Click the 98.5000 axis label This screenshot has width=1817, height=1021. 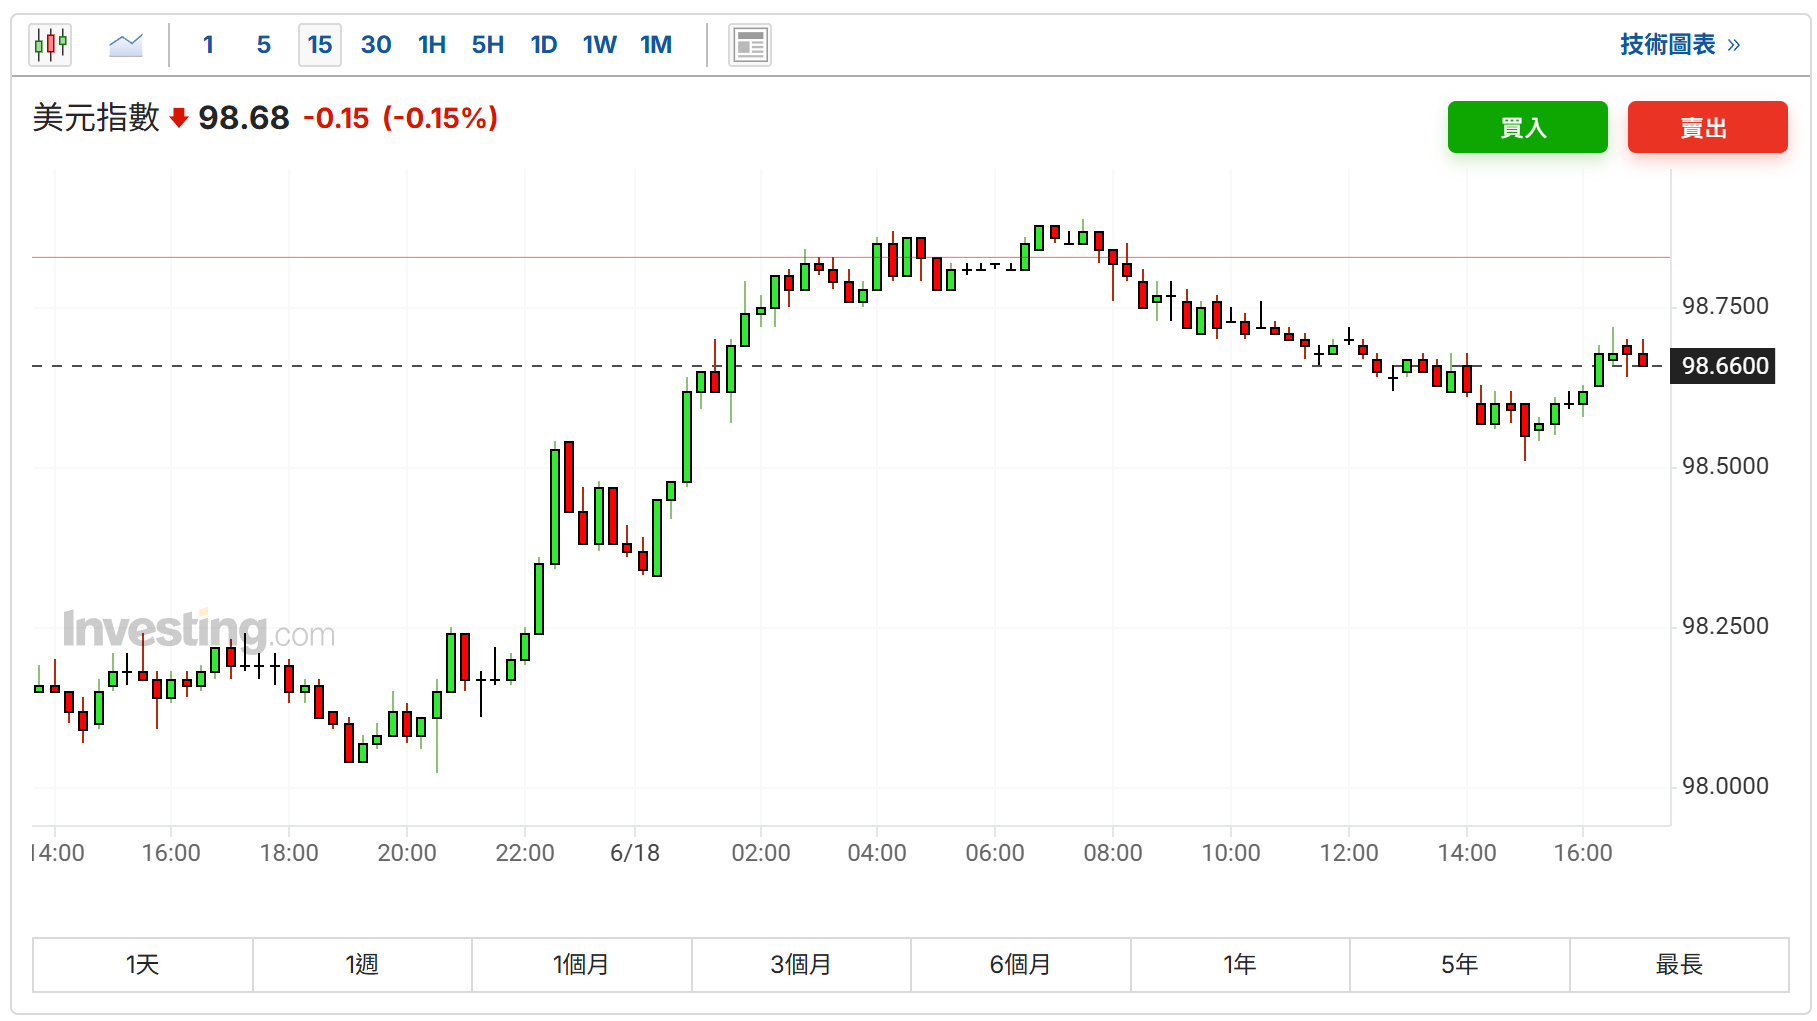(x=1725, y=466)
